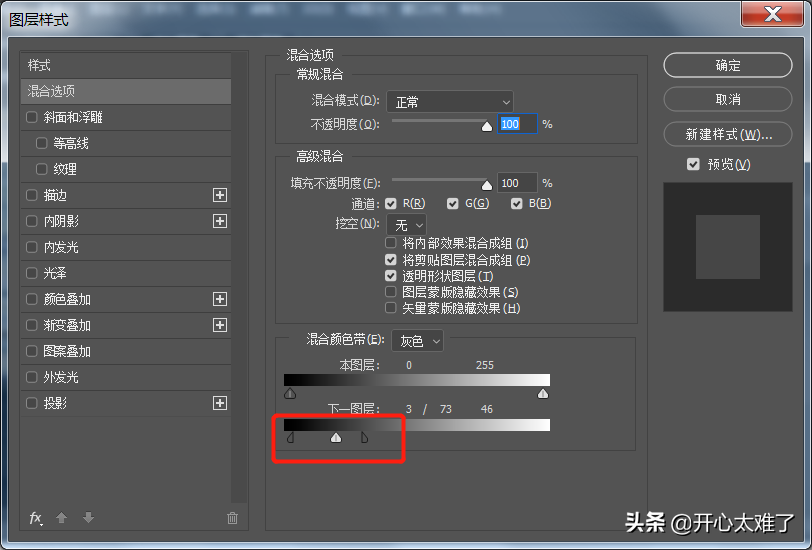
Task: Toggle the G(G) channel checkbox
Action: click(x=453, y=204)
